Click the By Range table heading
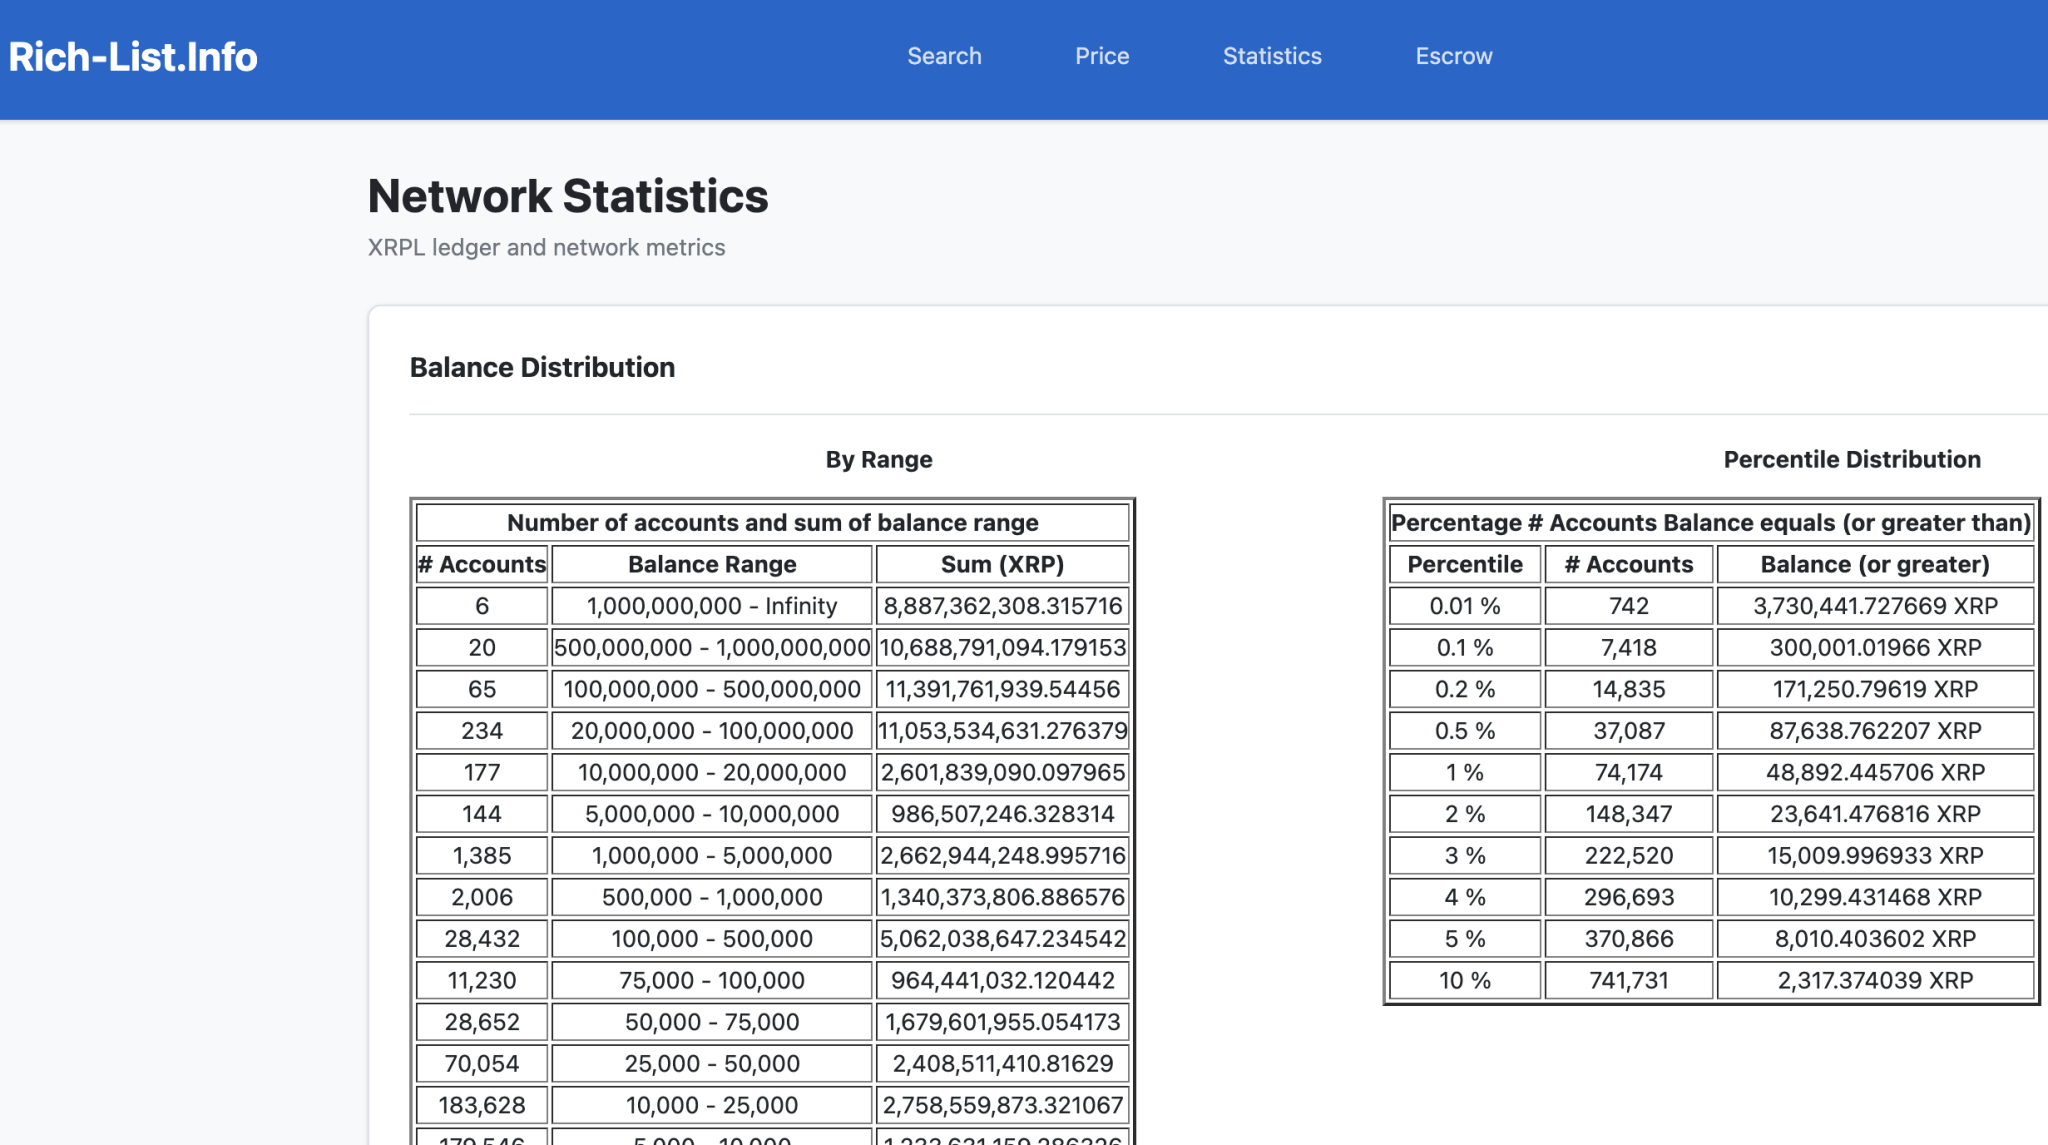The image size is (2048, 1145). click(x=878, y=459)
